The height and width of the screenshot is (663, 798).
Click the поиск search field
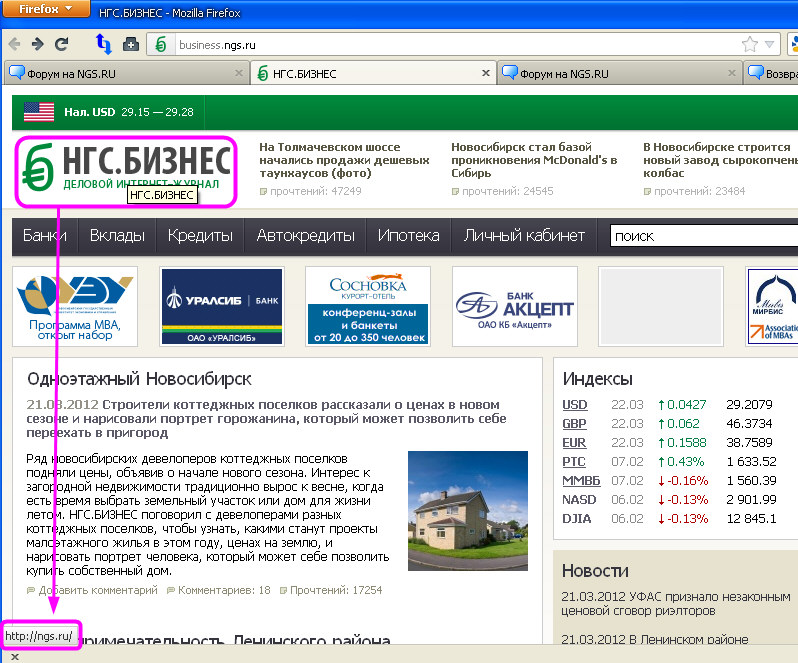(700, 236)
